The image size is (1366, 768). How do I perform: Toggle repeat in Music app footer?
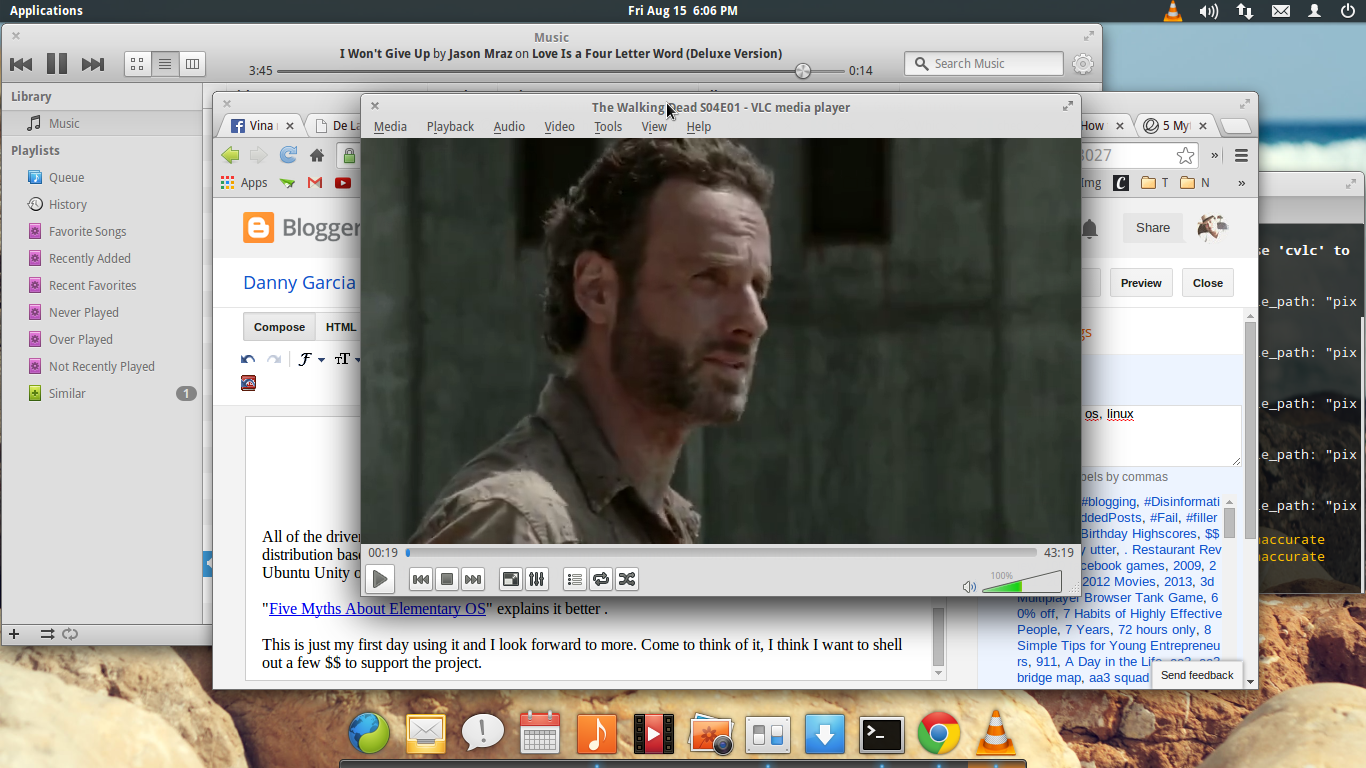click(x=70, y=634)
